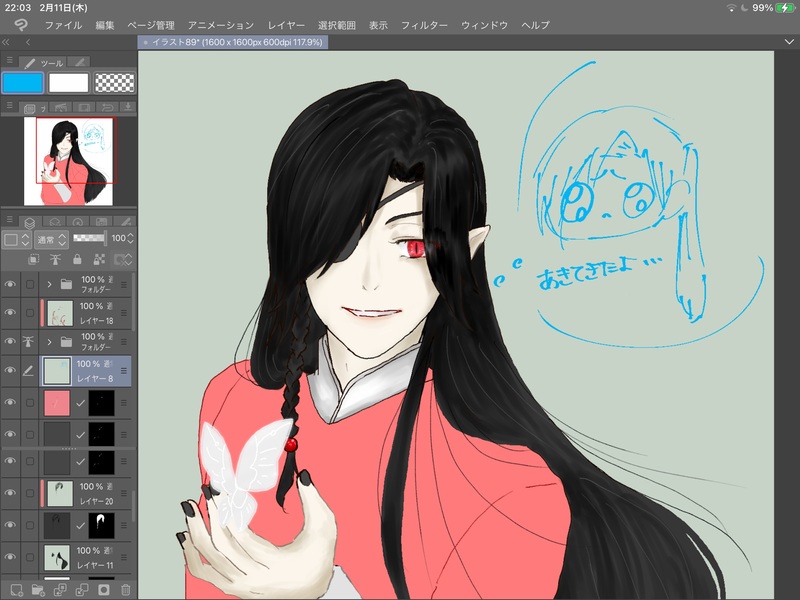Open the レイヤー menu
800x600 pixels.
286,25
